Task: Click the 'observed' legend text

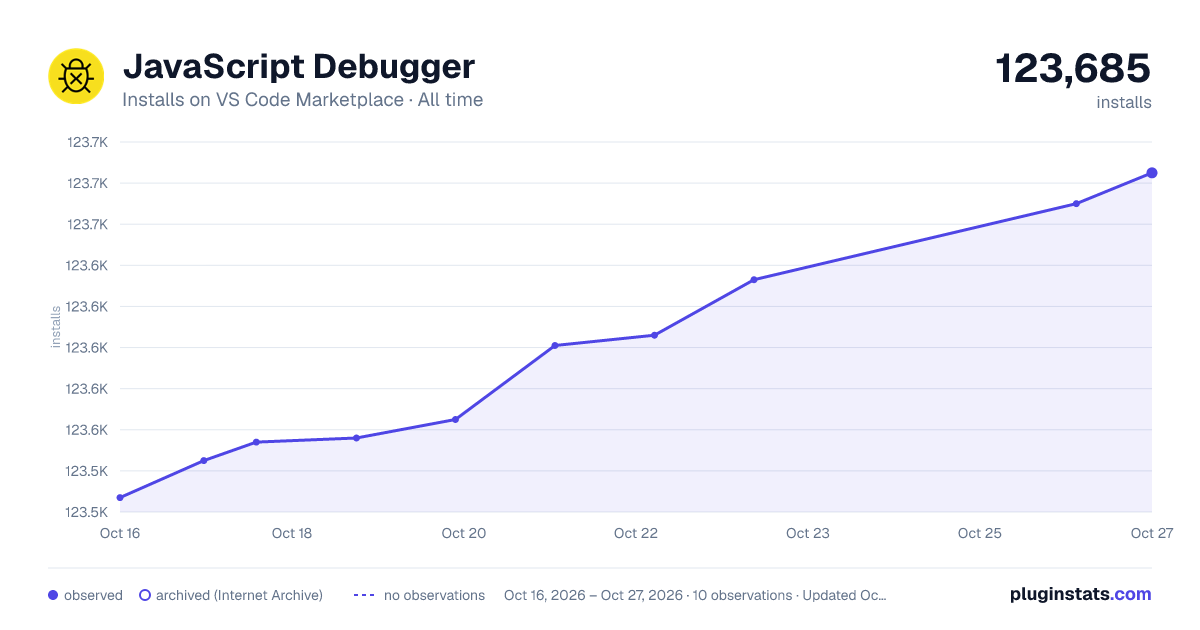Action: click(x=93, y=595)
